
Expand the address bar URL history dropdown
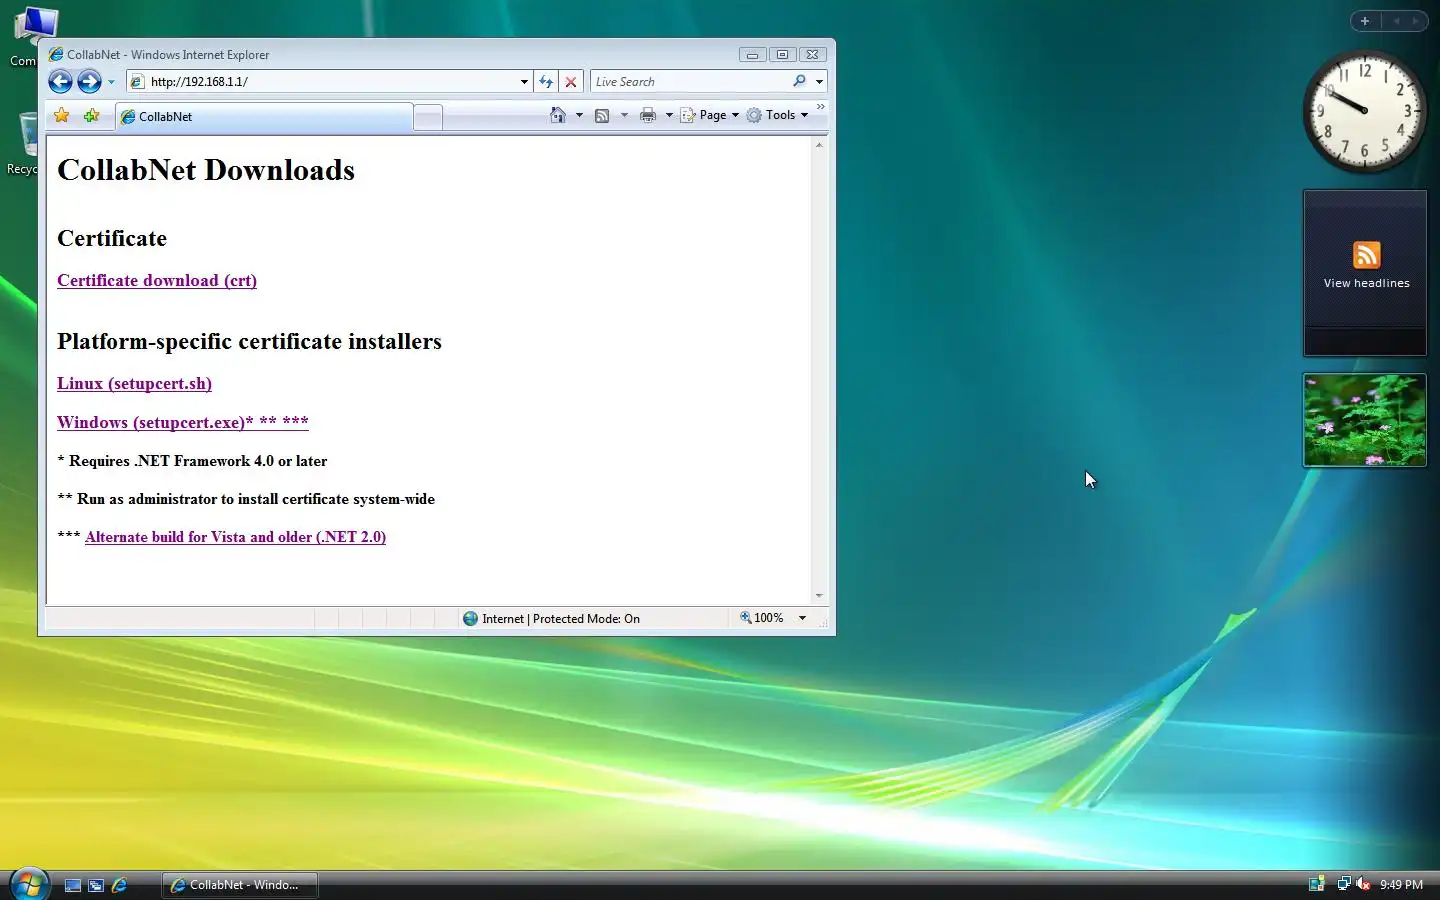click(524, 82)
